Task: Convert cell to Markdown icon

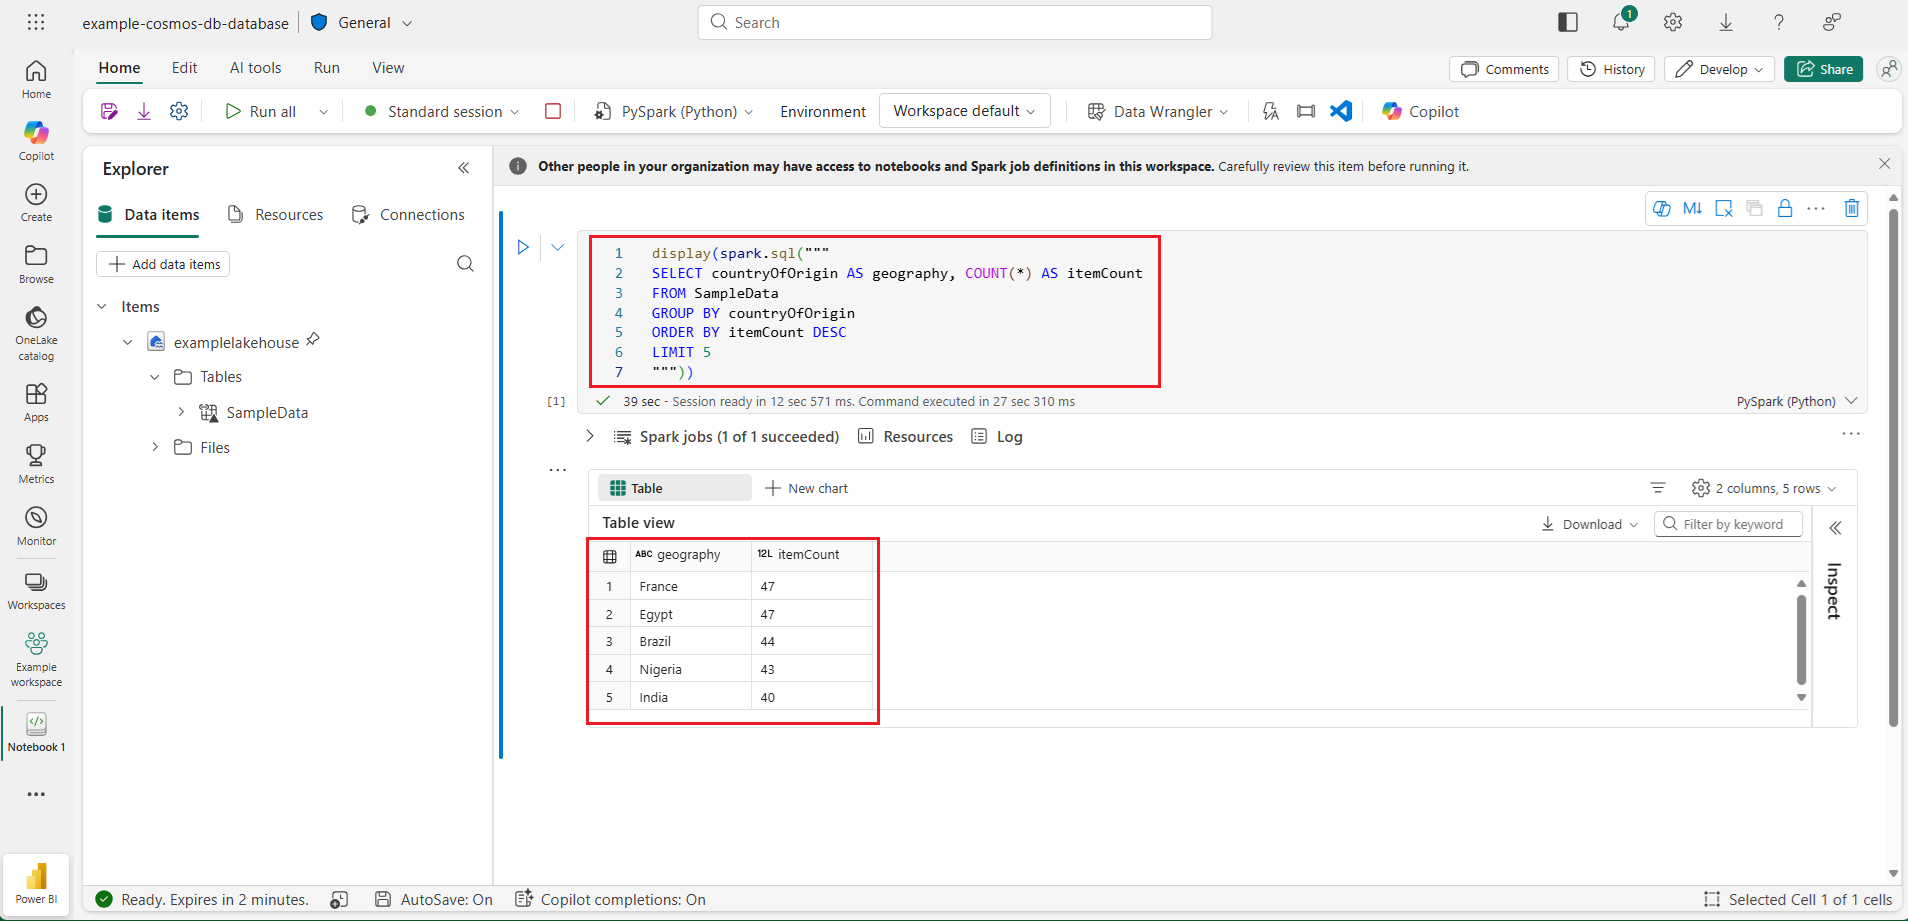Action: click(1692, 208)
